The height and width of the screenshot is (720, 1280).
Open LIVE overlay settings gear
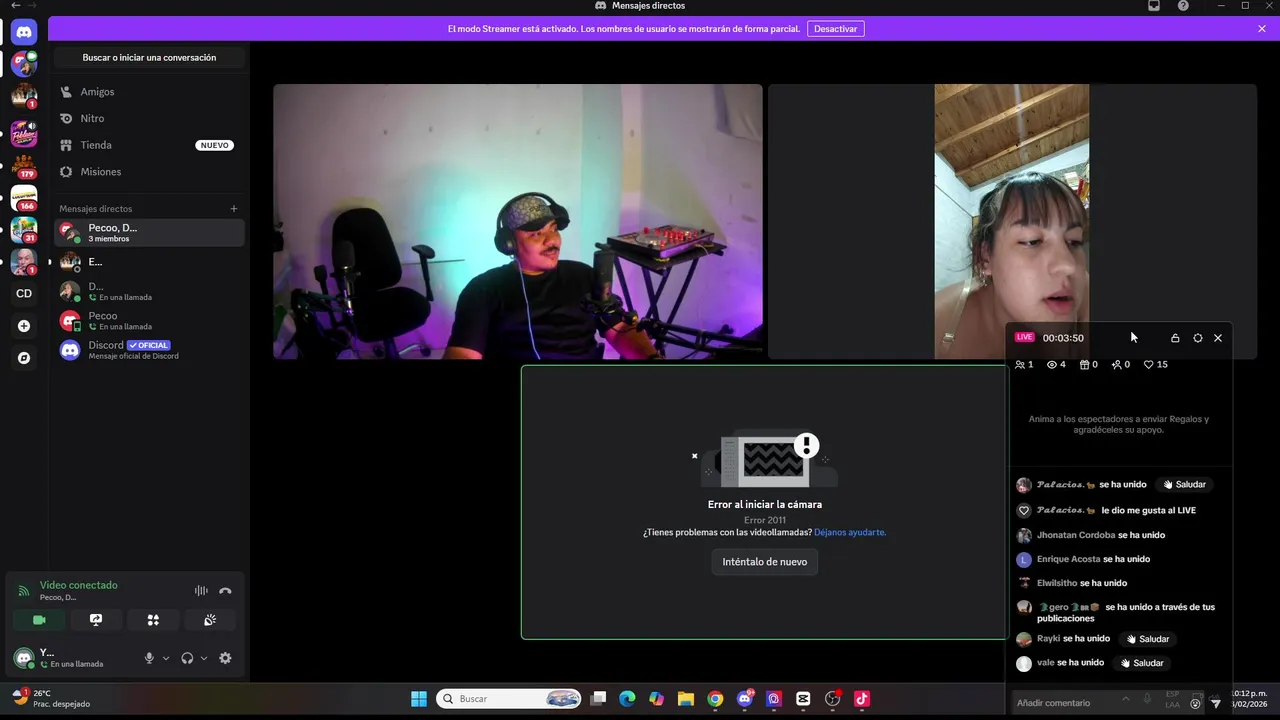[1198, 338]
